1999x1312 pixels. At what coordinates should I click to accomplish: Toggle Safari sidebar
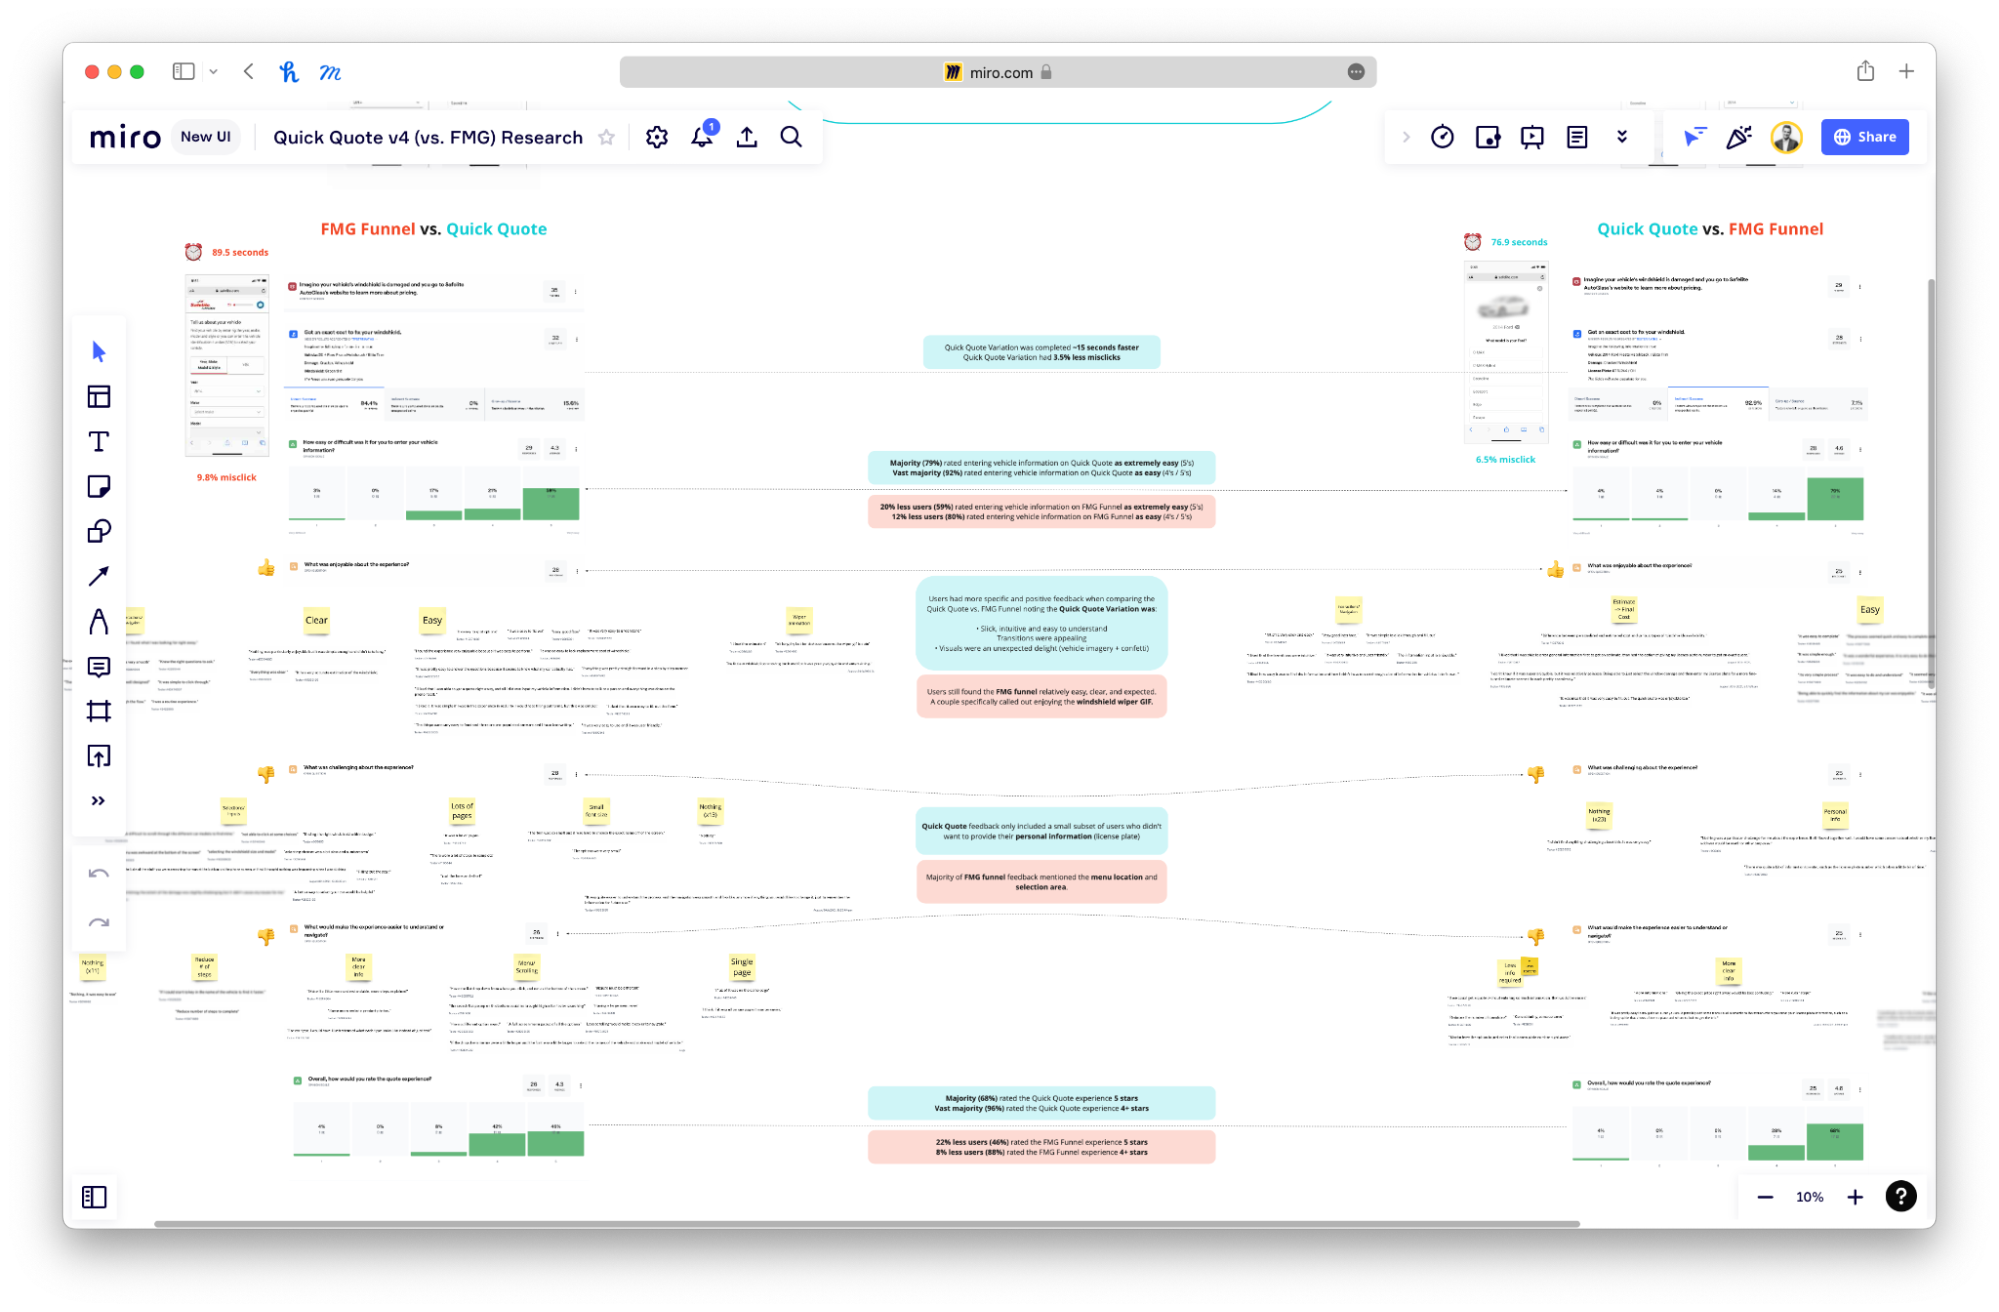coord(184,72)
